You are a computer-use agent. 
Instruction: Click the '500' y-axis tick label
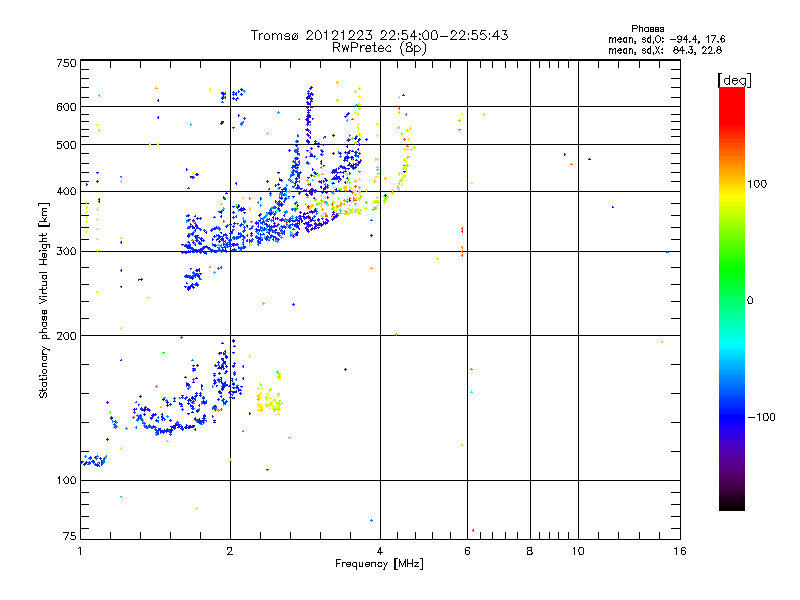(66, 145)
